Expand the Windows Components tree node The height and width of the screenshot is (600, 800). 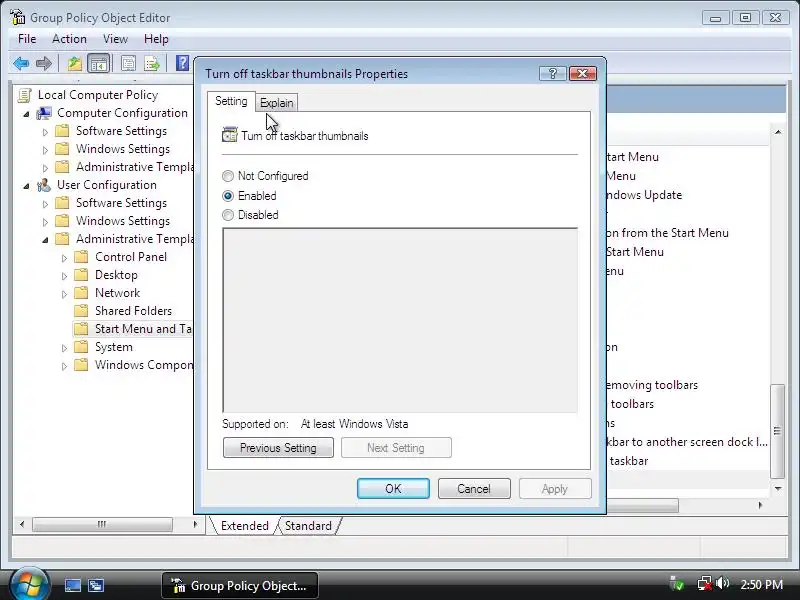click(64, 366)
